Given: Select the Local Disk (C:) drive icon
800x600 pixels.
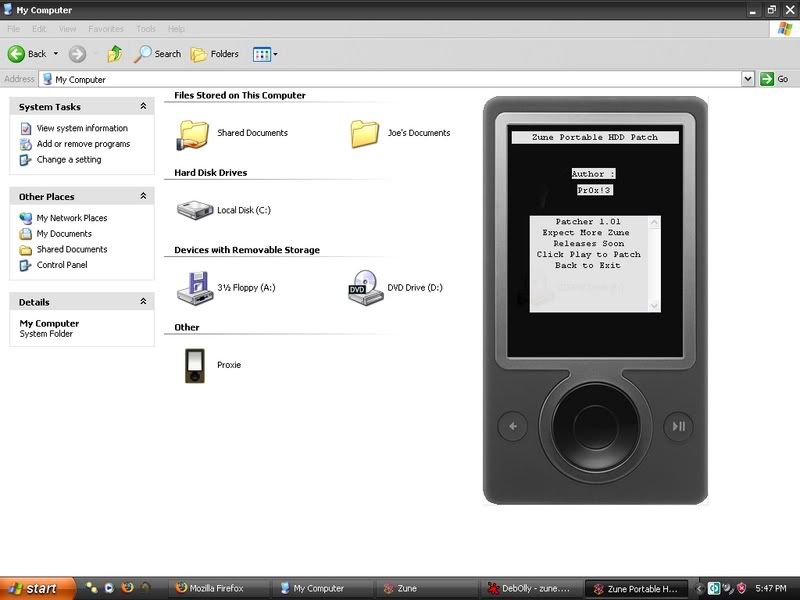Looking at the screenshot, I should pyautogui.click(x=195, y=210).
